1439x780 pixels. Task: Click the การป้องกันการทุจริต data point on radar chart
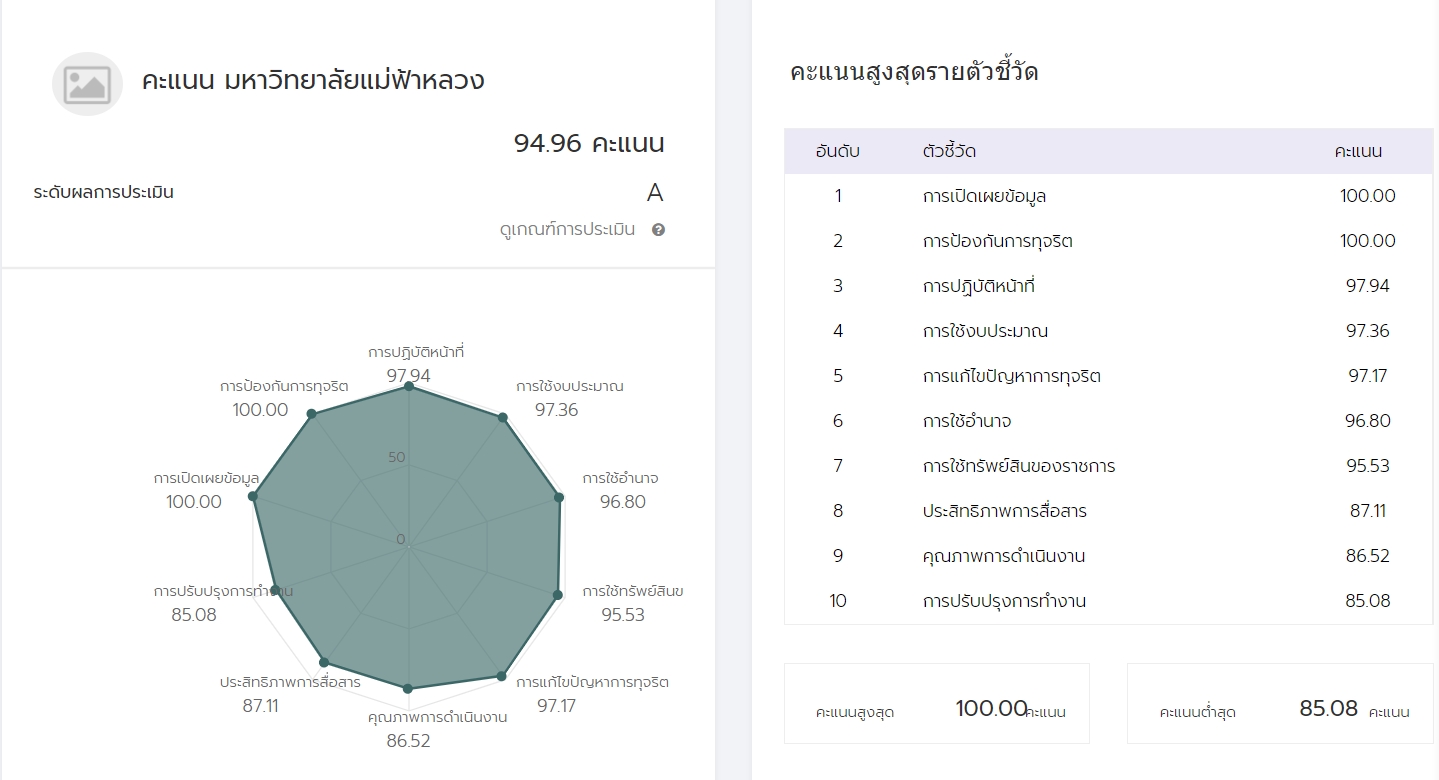[311, 413]
